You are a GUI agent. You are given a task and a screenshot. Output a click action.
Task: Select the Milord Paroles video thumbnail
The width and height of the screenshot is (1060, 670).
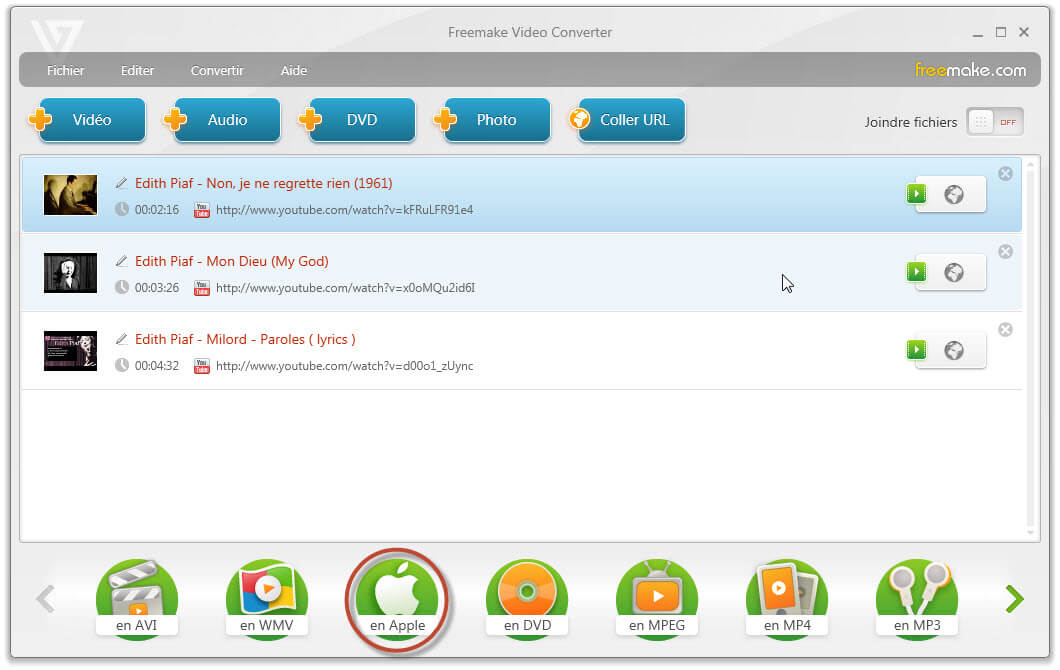point(70,351)
